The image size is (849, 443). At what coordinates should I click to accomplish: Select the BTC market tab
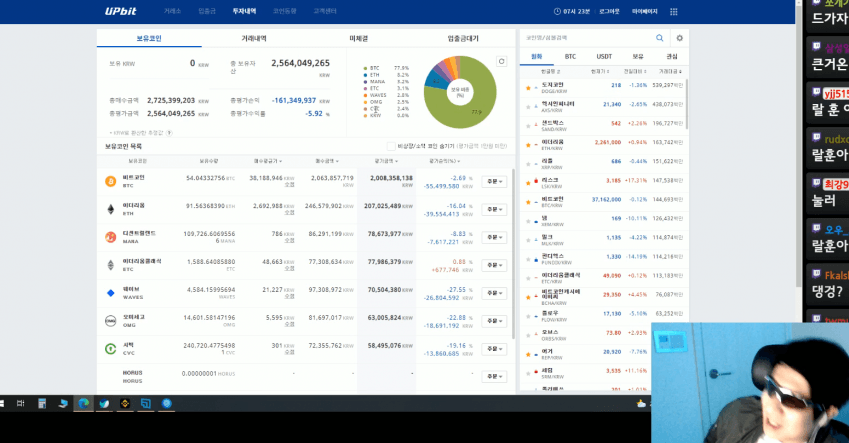(570, 56)
